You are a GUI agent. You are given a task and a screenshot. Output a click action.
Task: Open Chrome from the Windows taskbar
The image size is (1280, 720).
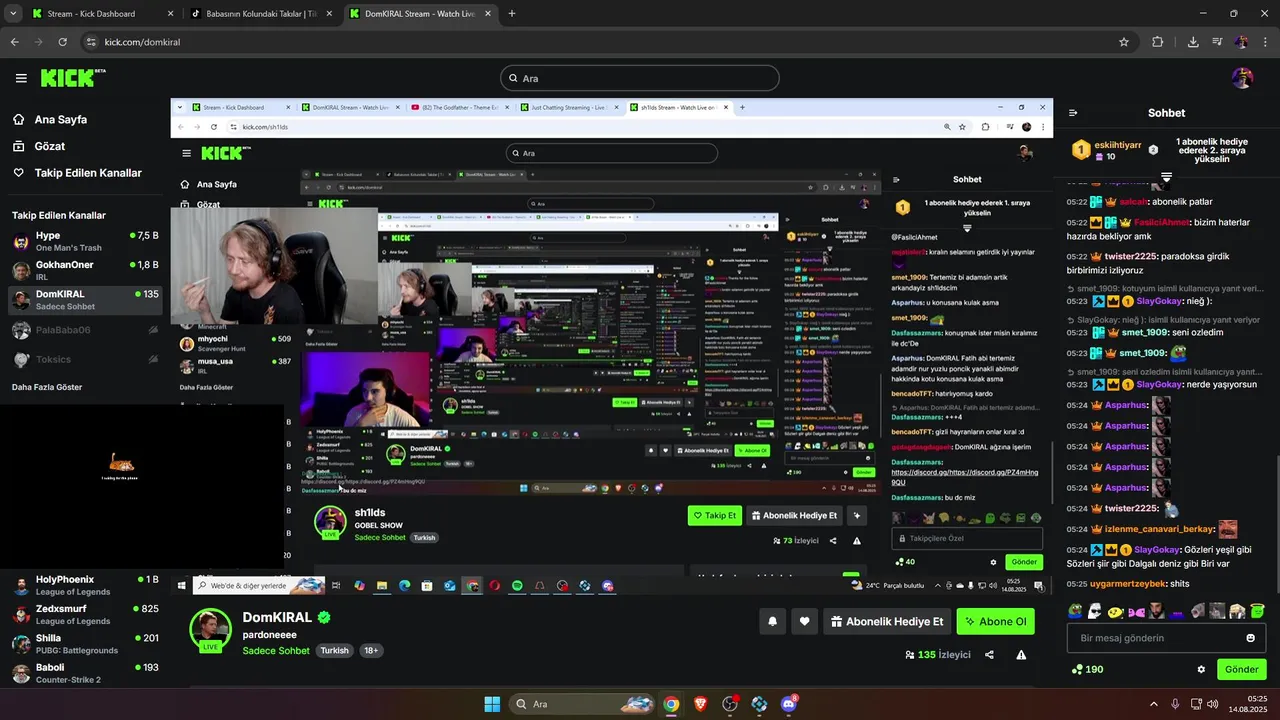[x=671, y=704]
